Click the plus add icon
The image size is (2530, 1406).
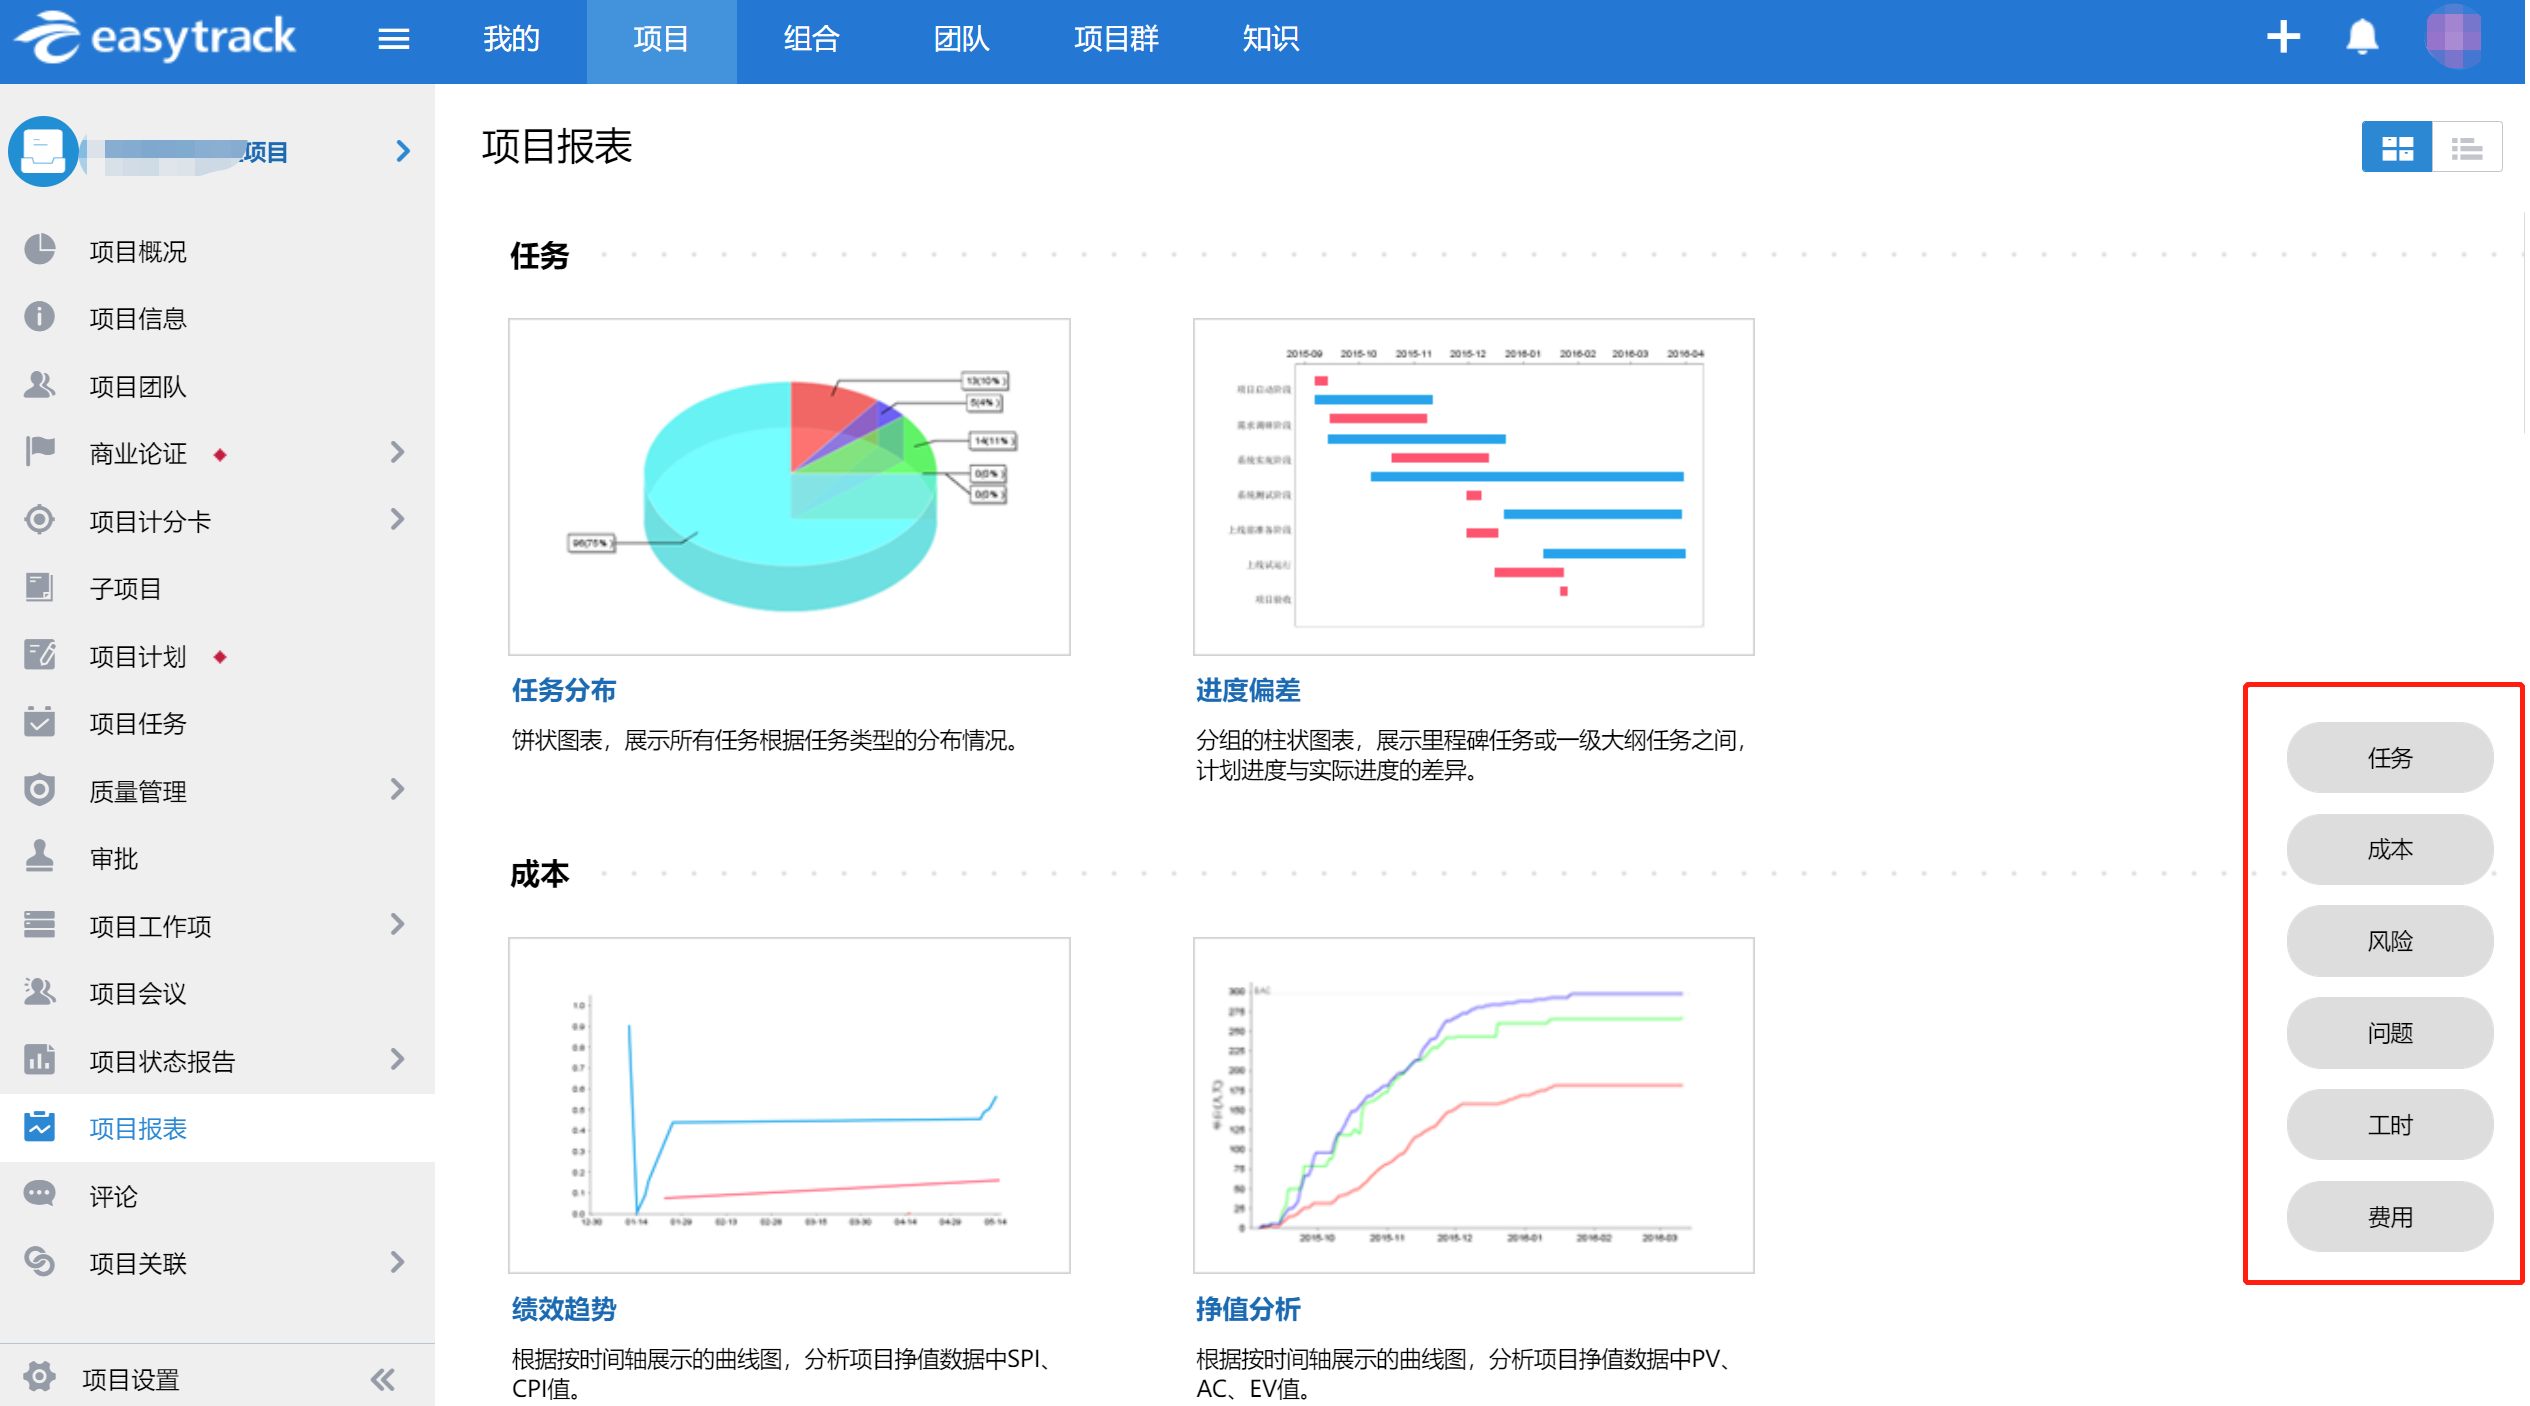(x=2282, y=37)
